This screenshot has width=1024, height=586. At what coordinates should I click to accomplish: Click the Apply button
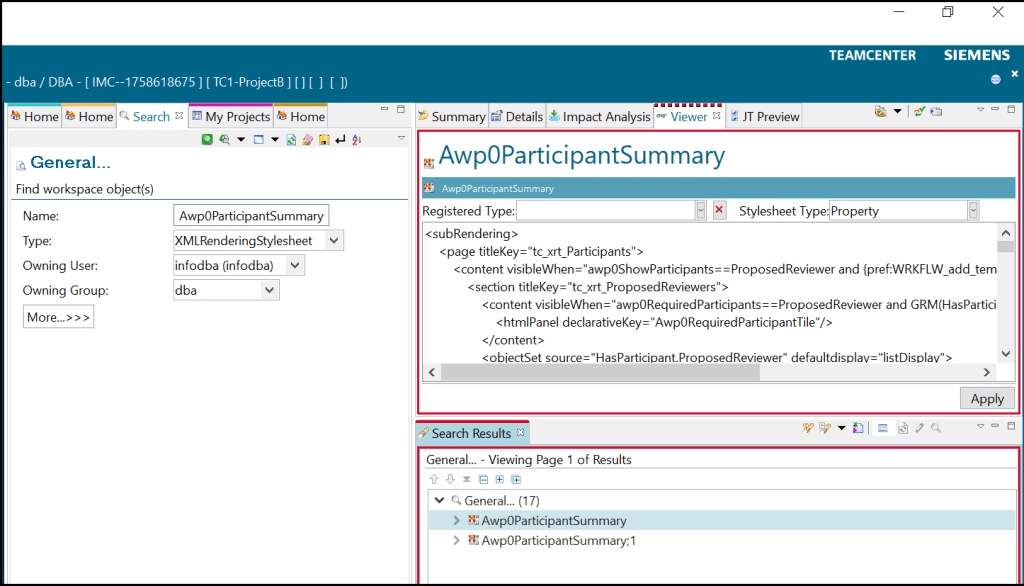(x=987, y=398)
